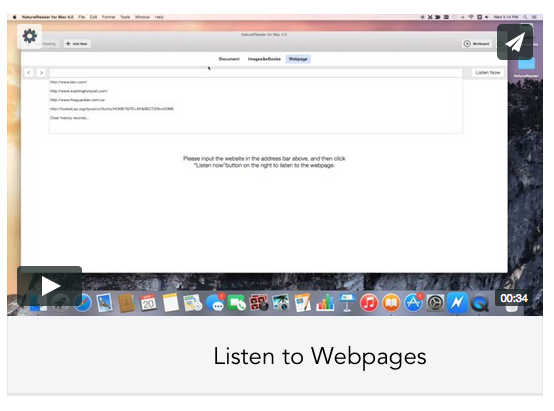Open the Preview mail stamp icon in dock

coord(105,303)
